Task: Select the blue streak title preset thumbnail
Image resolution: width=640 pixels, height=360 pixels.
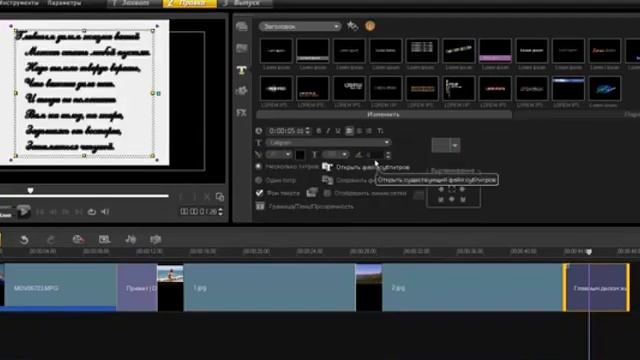Action: pyautogui.click(x=568, y=88)
